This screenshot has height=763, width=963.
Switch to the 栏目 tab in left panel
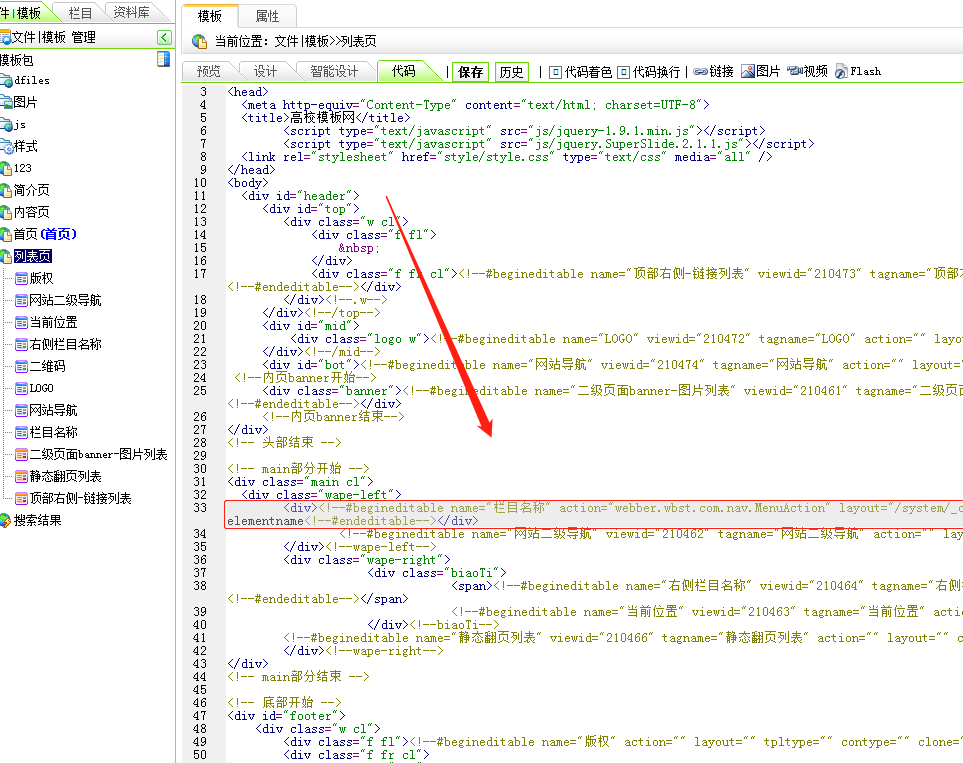[80, 13]
